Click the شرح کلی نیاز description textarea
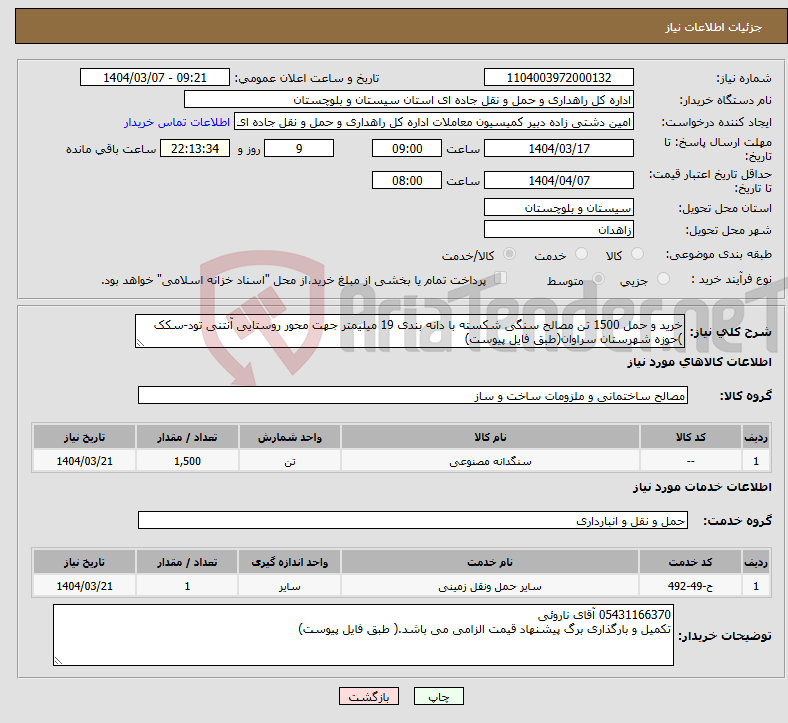The image size is (788, 723). [x=410, y=331]
